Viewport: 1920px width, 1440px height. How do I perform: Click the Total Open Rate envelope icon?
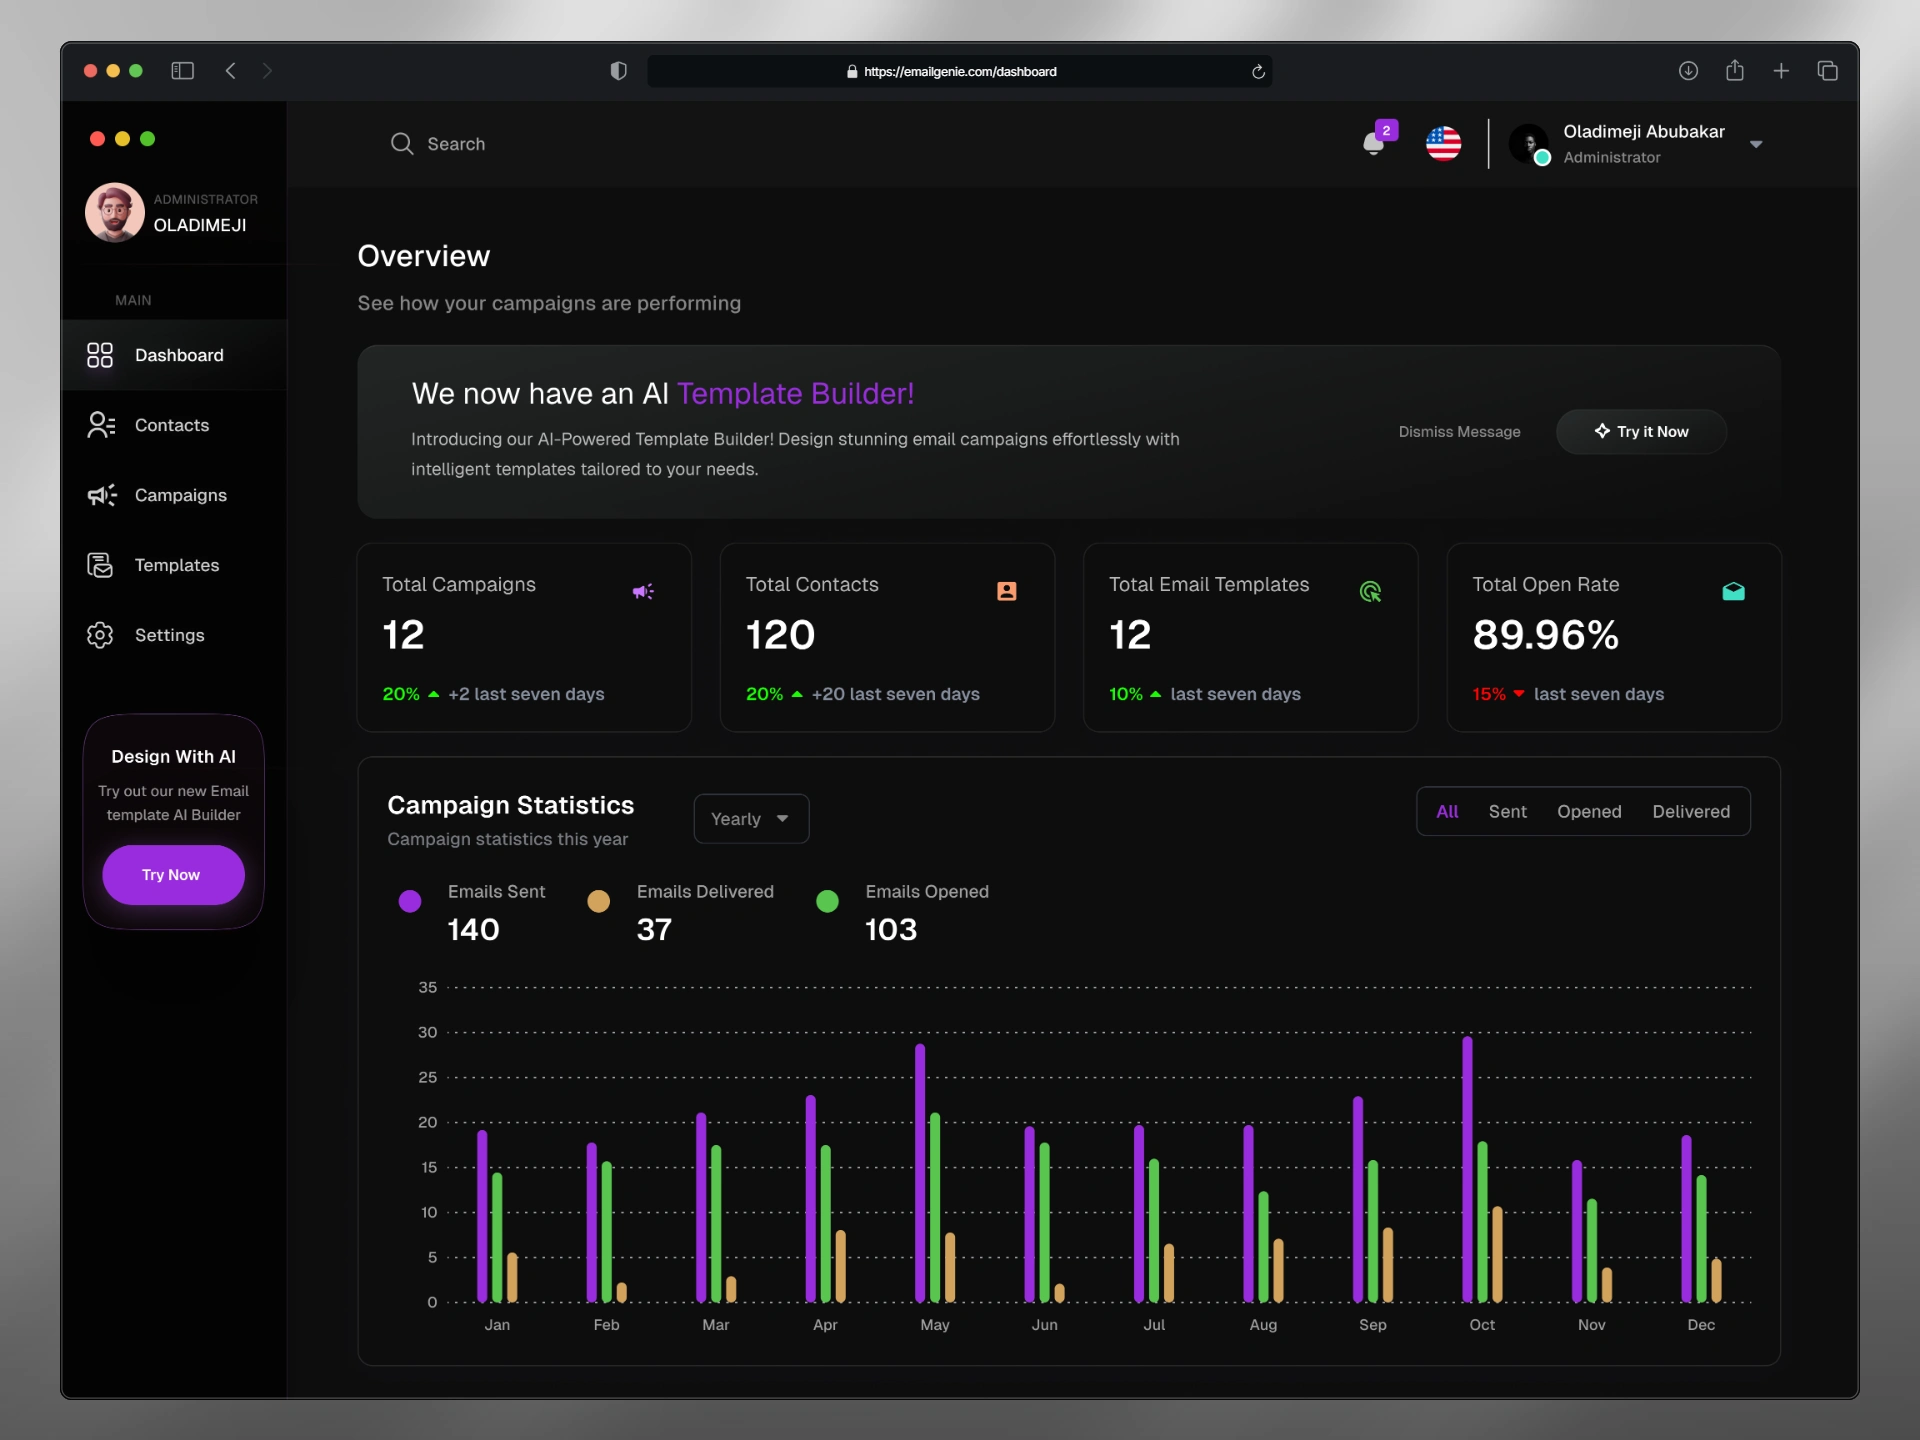pyautogui.click(x=1733, y=591)
